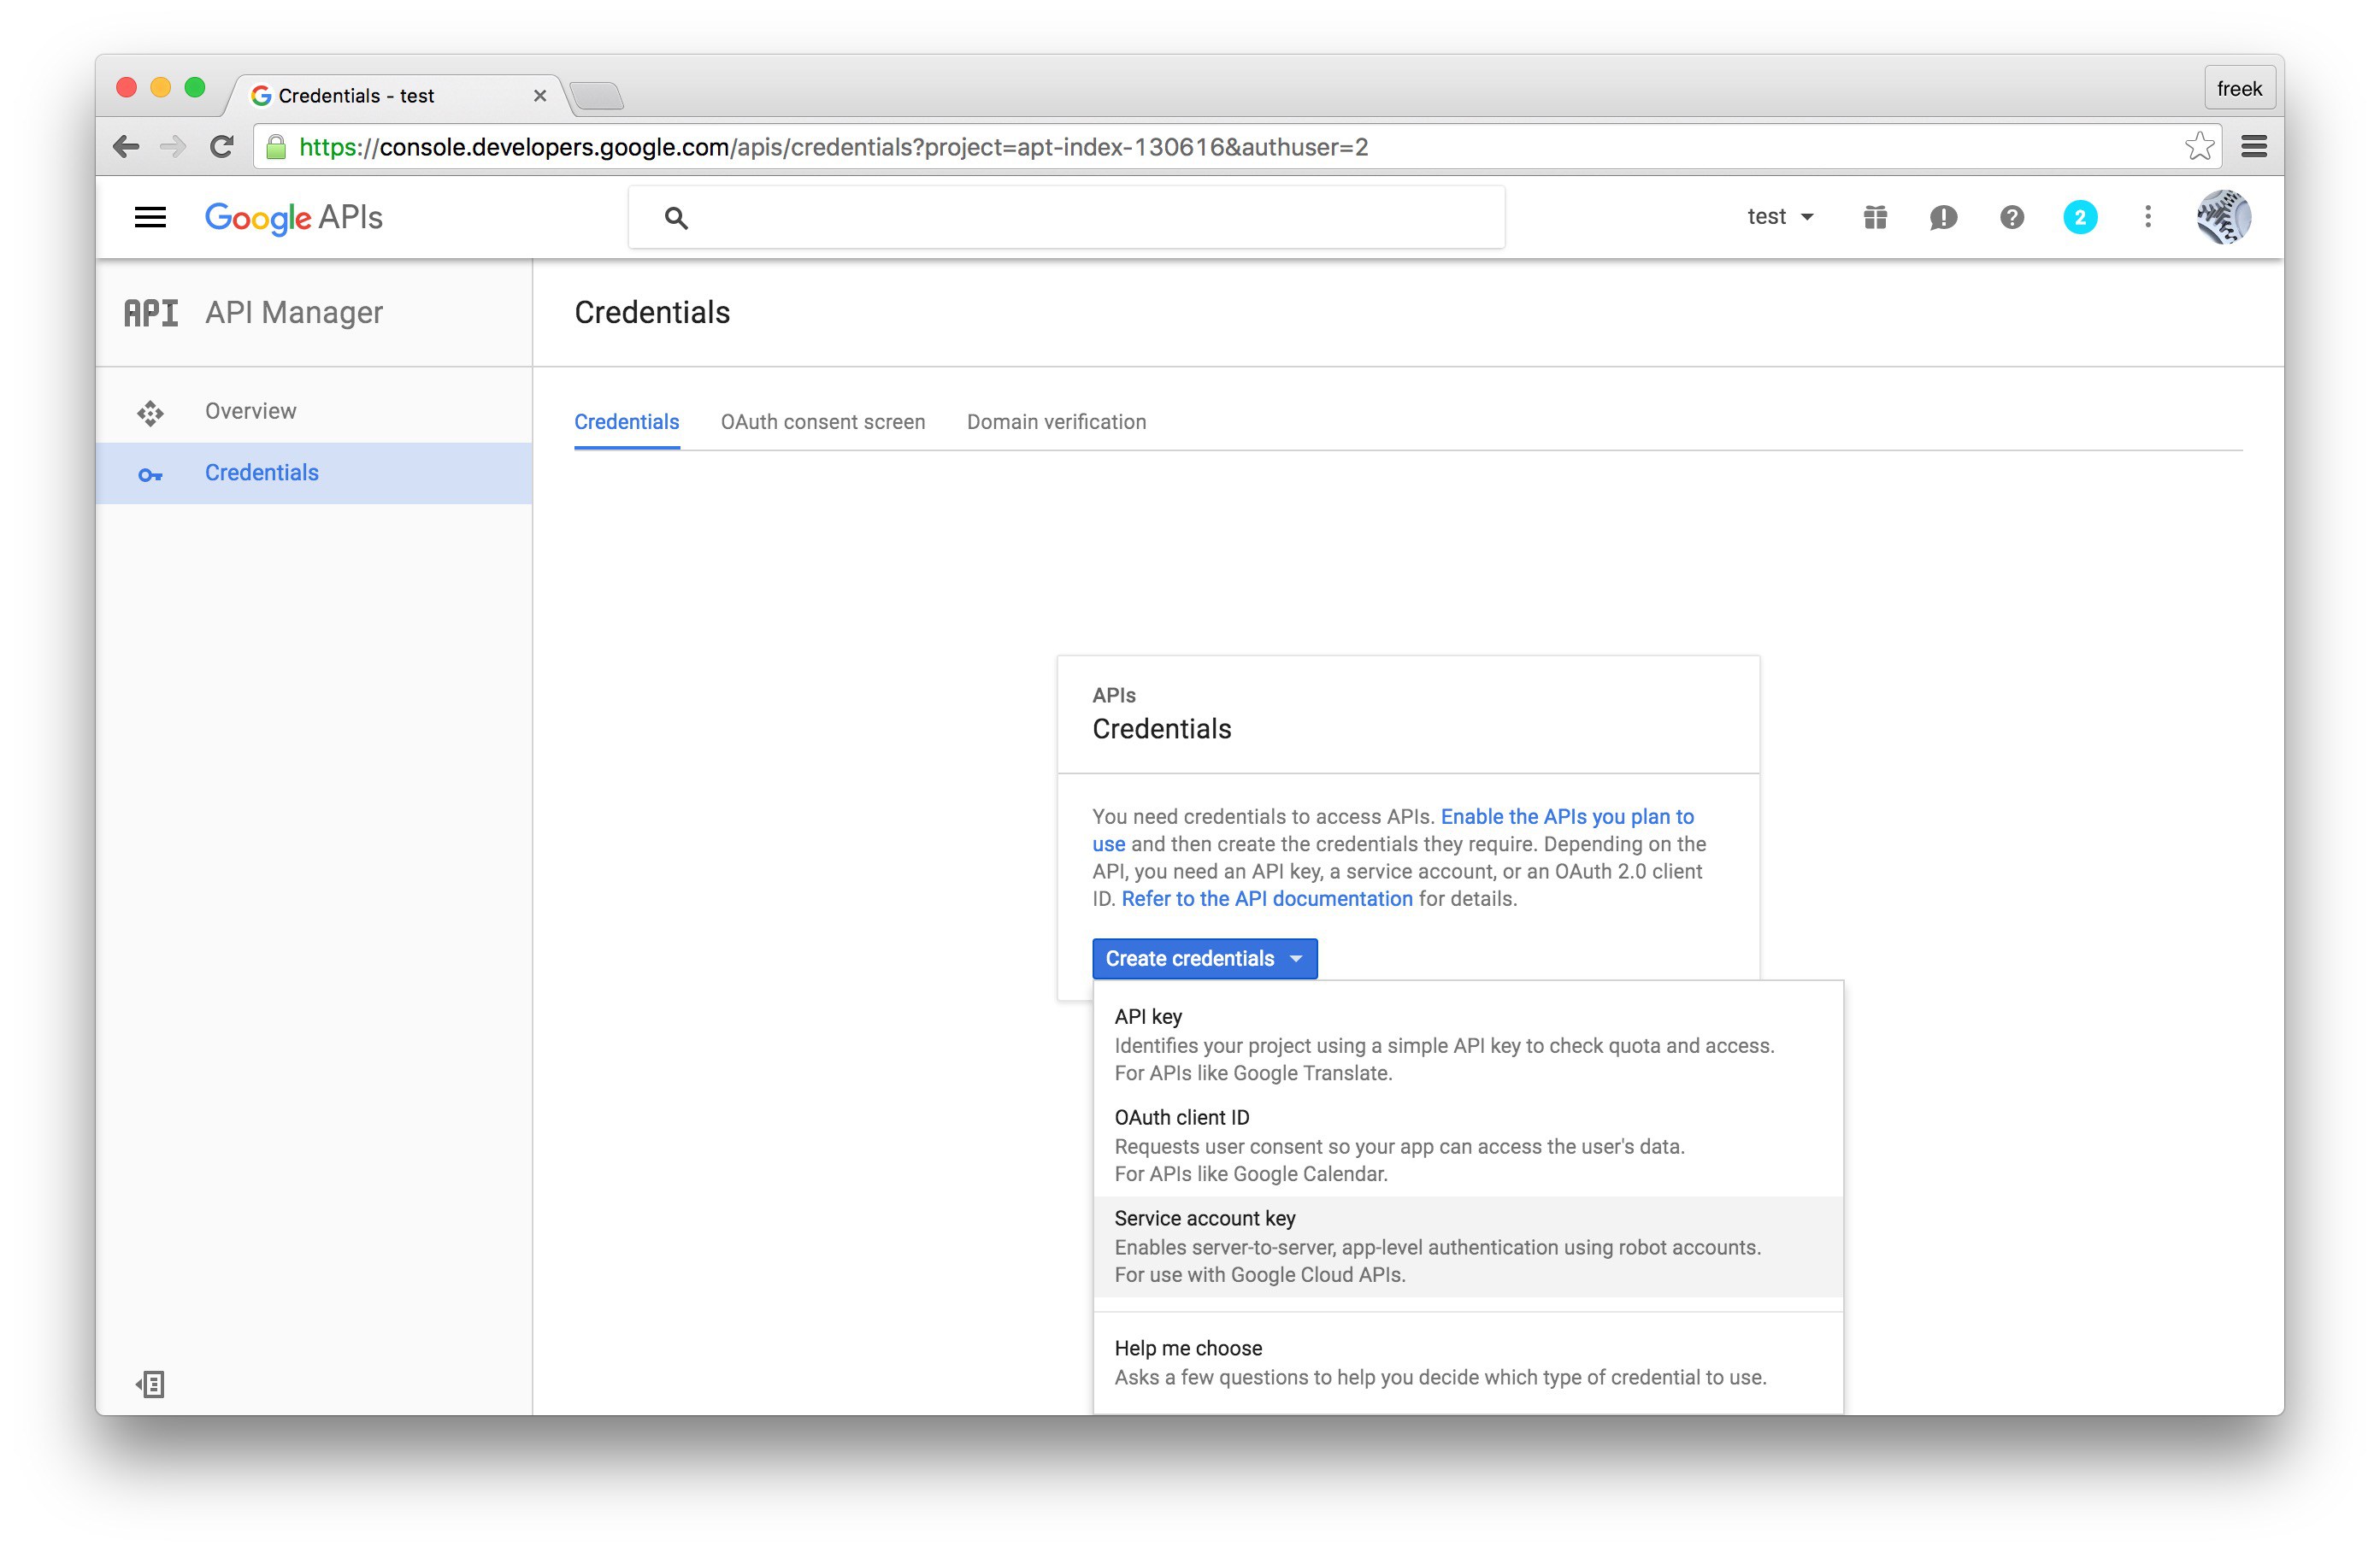Click the help question mark icon
Viewport: 2380px width, 1552px height.
pos(2011,217)
